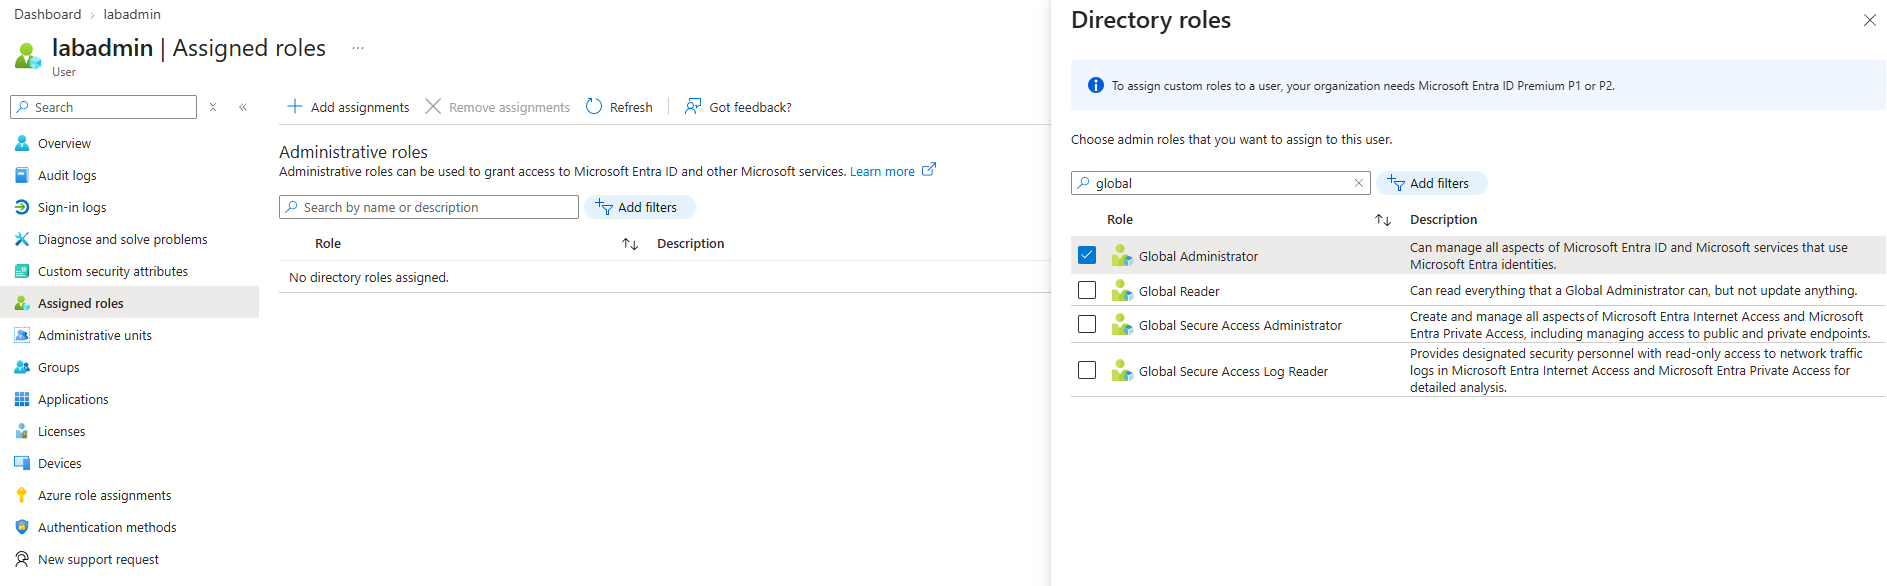
Task: Click the Administrative units icon
Action: coord(22,335)
